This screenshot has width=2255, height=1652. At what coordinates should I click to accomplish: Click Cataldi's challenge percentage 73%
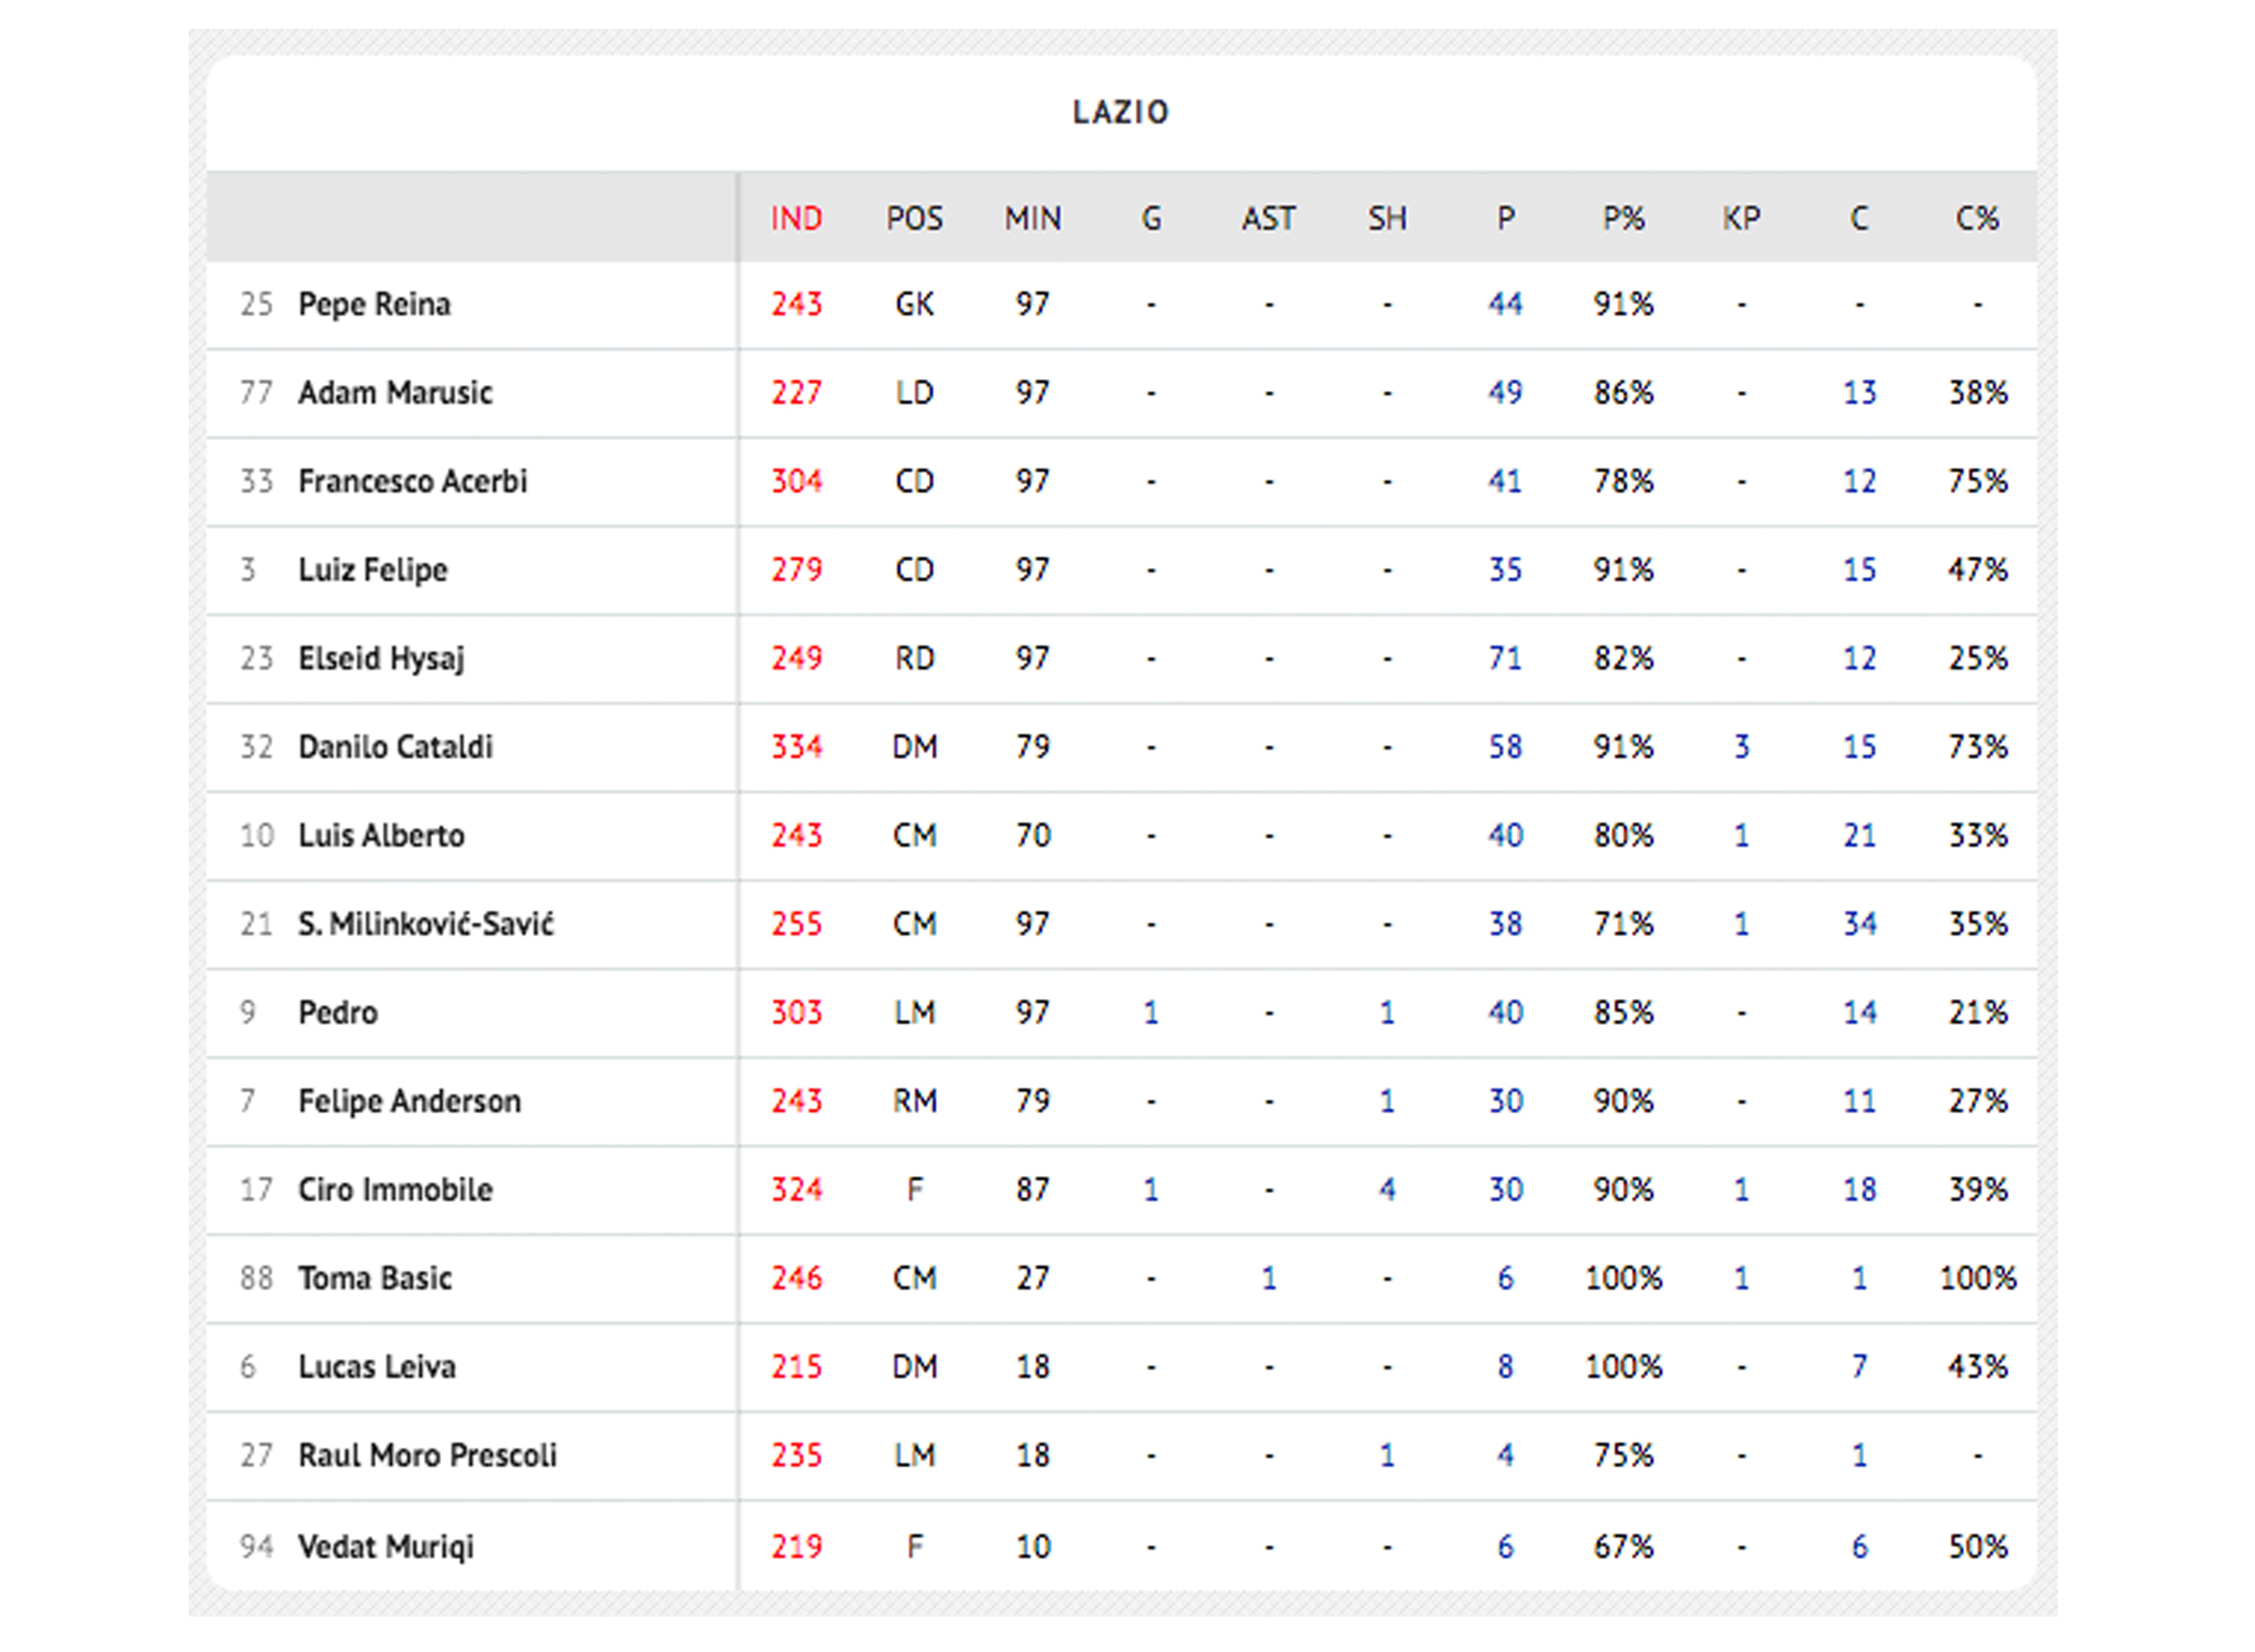click(1977, 747)
